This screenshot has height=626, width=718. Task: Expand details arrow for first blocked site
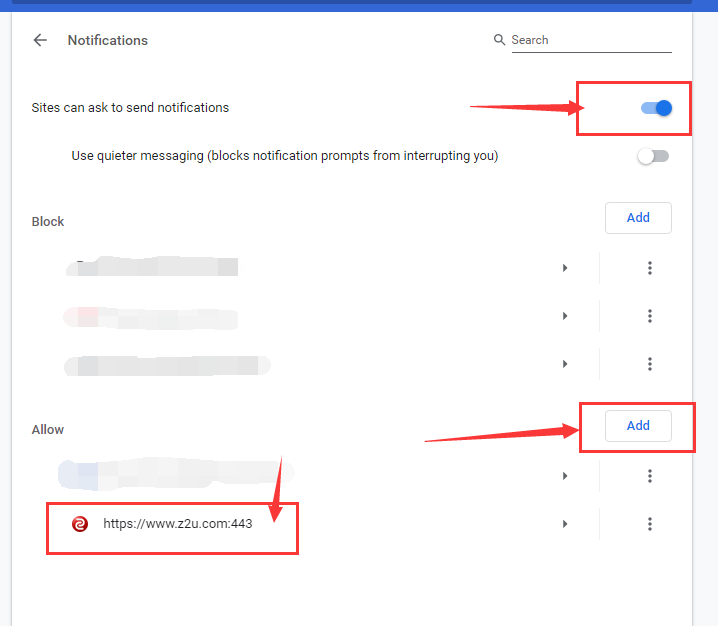[565, 268]
